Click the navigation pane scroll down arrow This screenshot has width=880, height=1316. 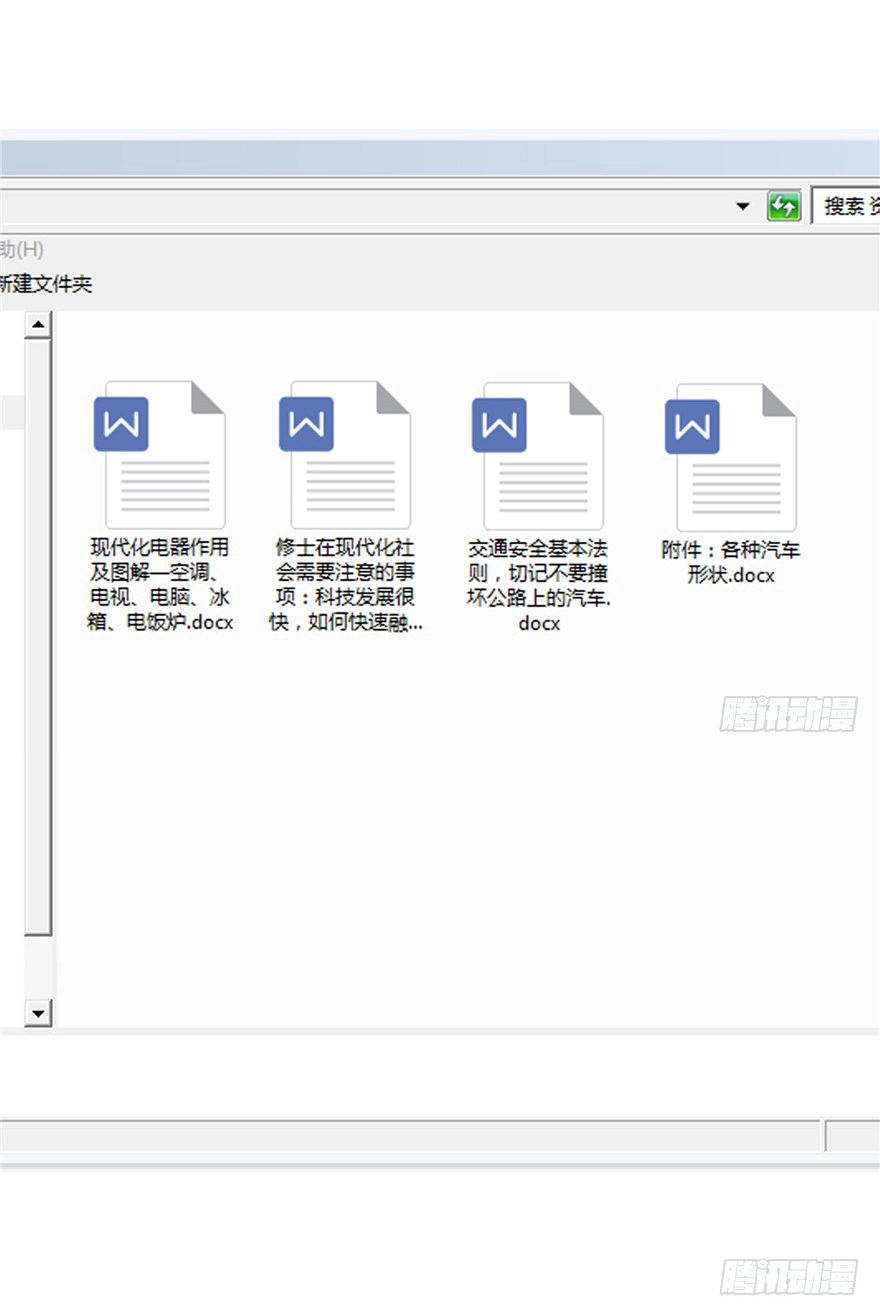click(x=38, y=1013)
